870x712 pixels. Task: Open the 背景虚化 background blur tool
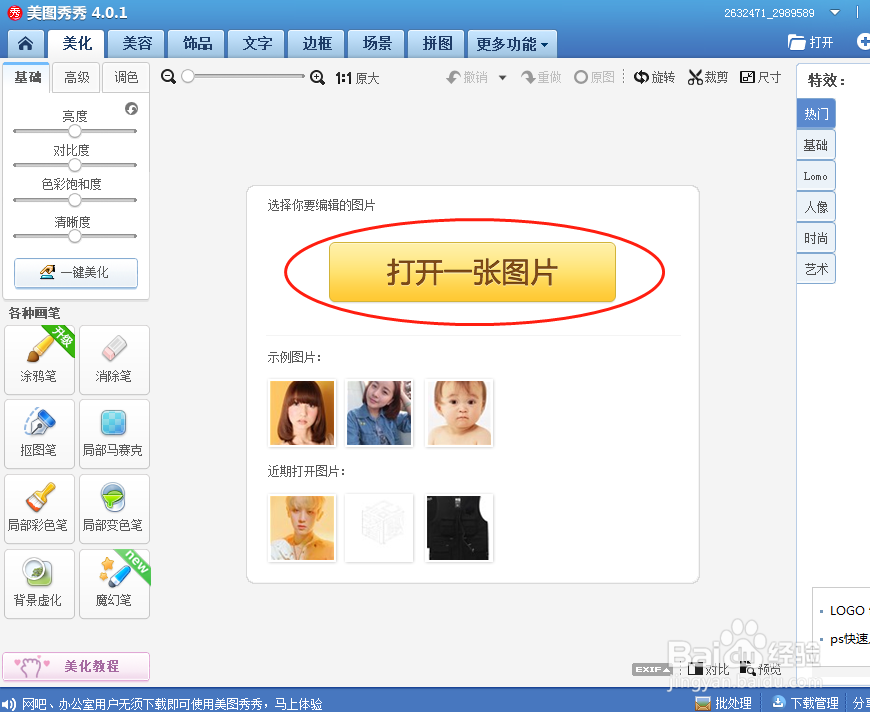pyautogui.click(x=39, y=583)
